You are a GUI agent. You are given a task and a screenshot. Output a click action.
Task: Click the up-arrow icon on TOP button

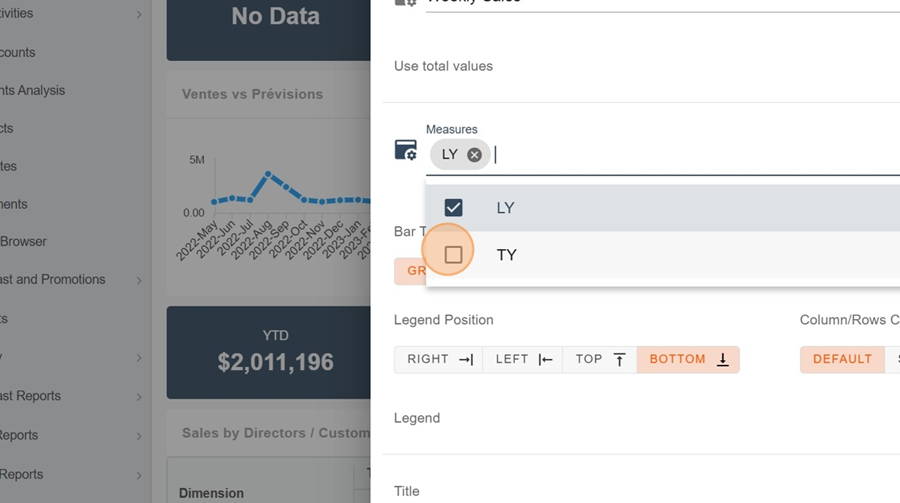click(619, 360)
